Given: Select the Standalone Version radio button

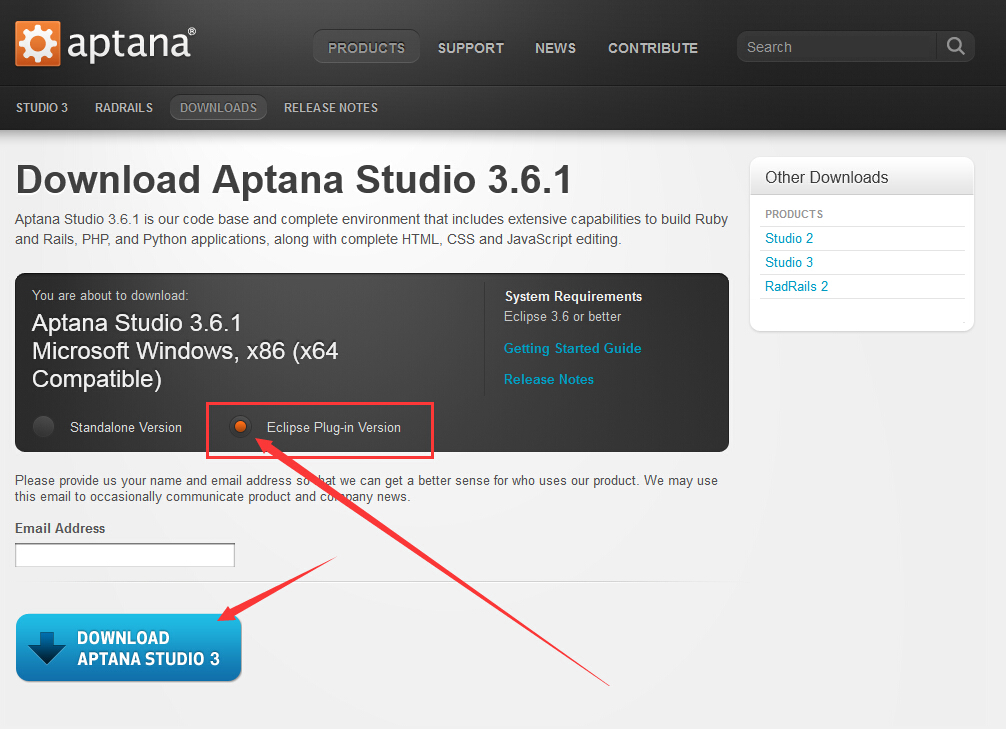Looking at the screenshot, I should tap(44, 427).
